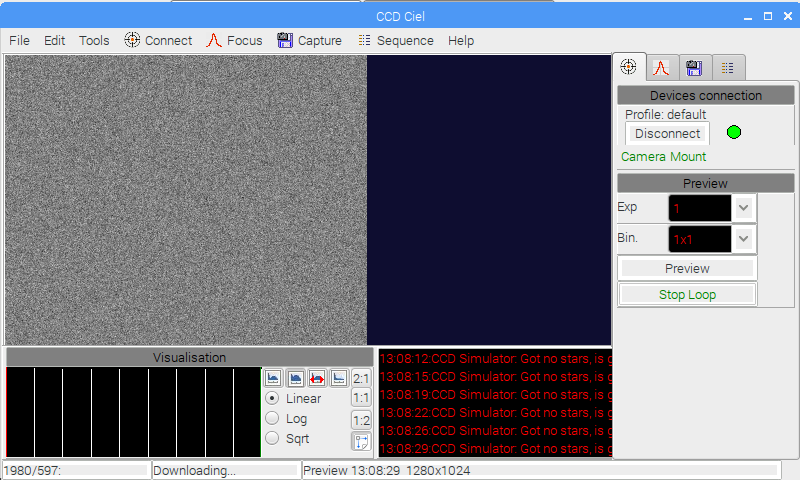The image size is (800, 480).
Task: Click the Exp value input field
Action: pos(700,208)
